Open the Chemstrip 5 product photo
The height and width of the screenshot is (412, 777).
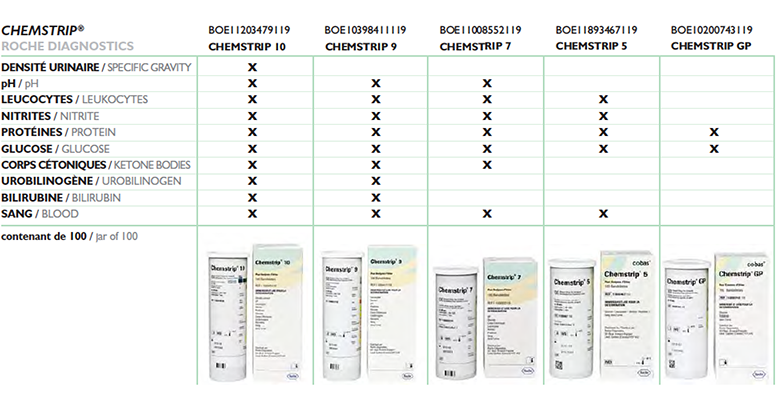coord(600,316)
